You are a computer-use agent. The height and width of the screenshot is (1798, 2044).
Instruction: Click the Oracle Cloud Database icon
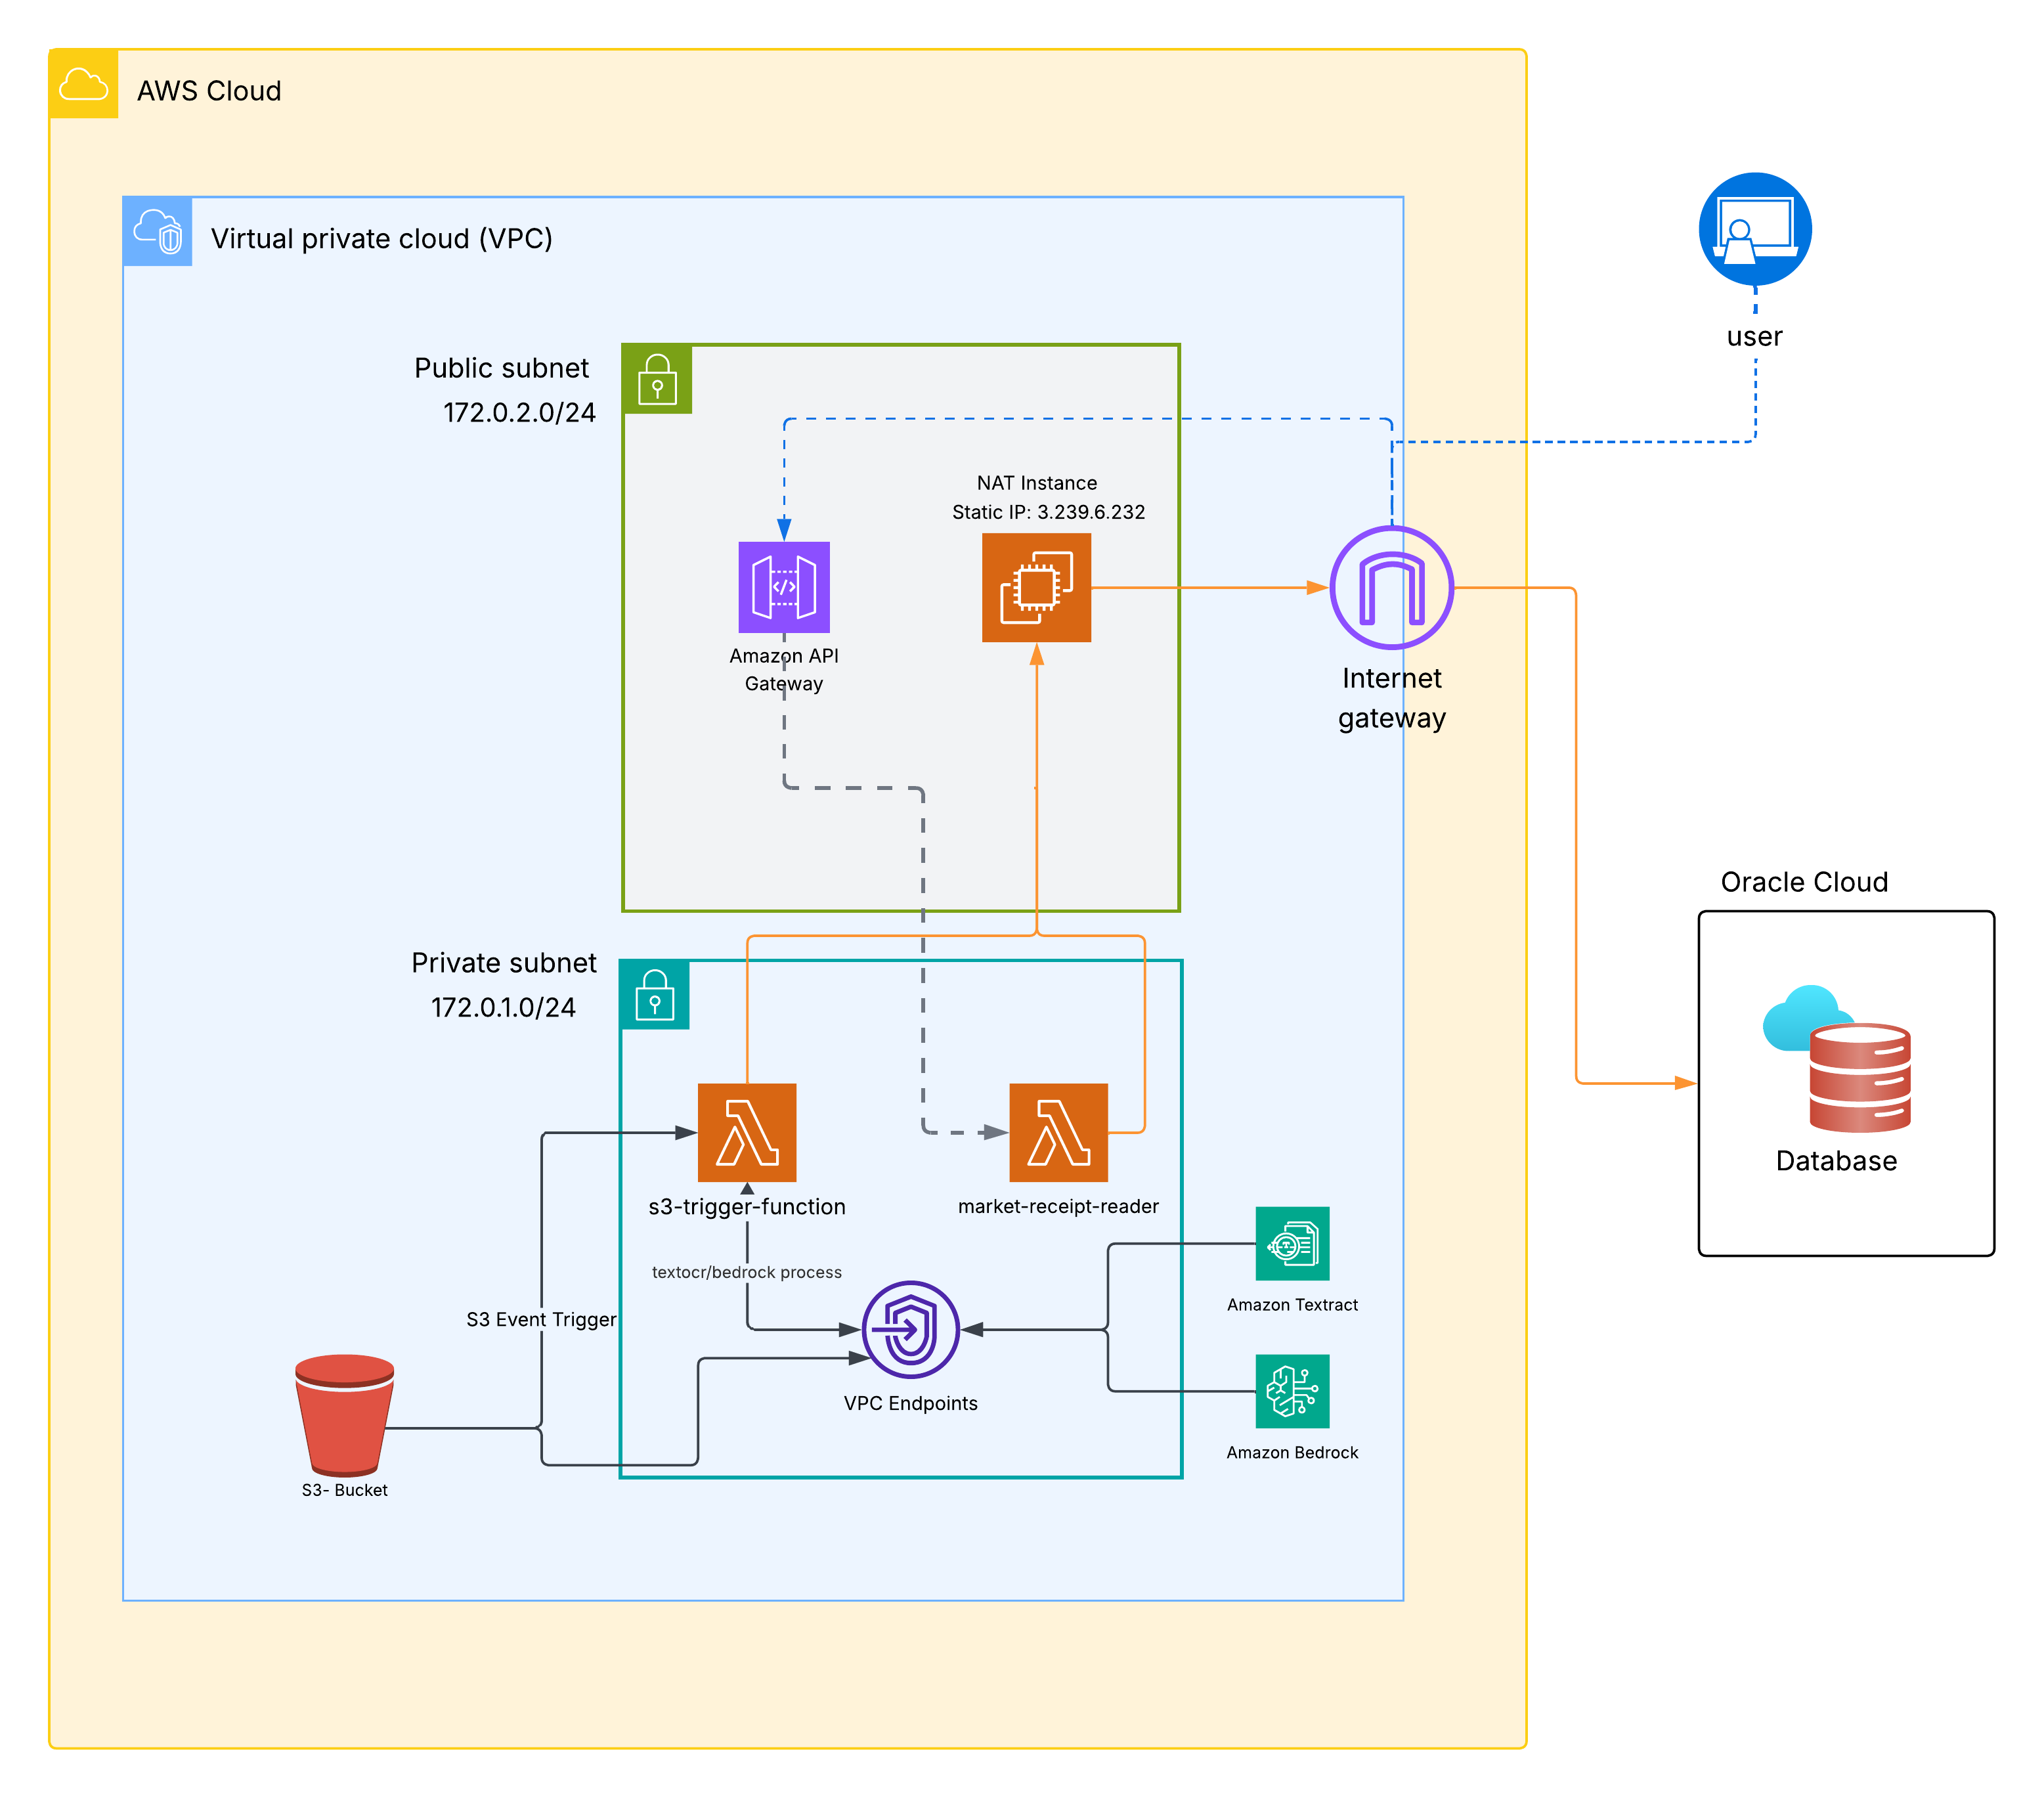point(1838,1059)
